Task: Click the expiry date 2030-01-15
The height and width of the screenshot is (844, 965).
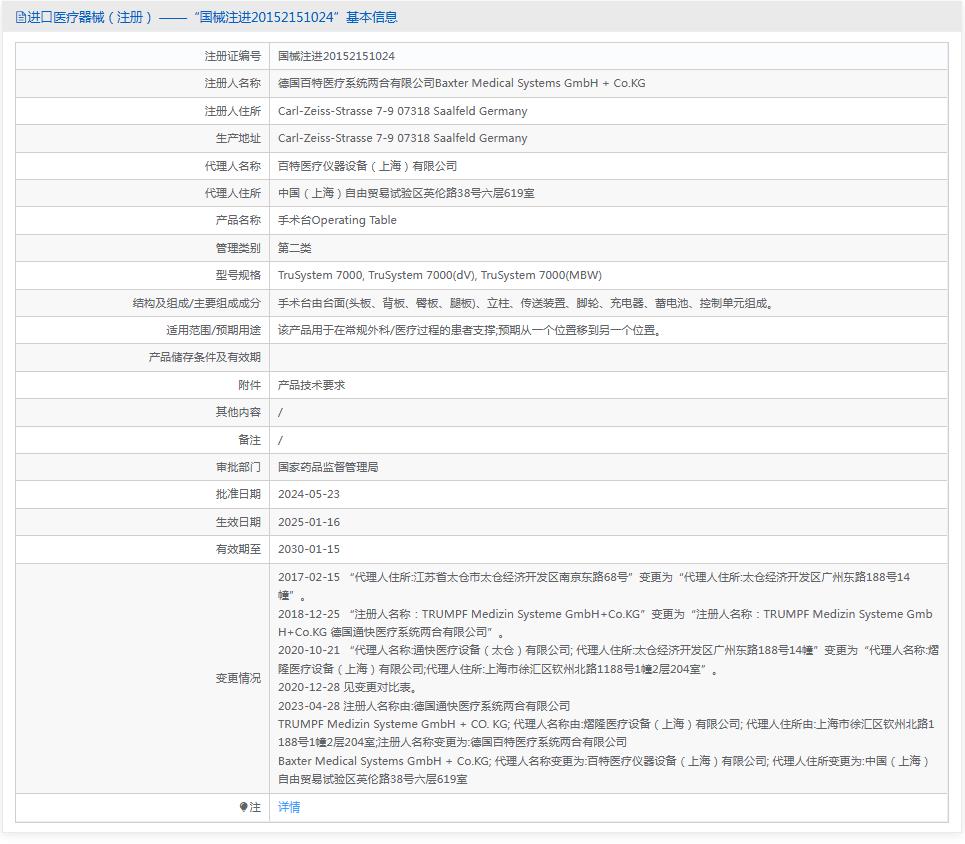Action: click(x=309, y=548)
